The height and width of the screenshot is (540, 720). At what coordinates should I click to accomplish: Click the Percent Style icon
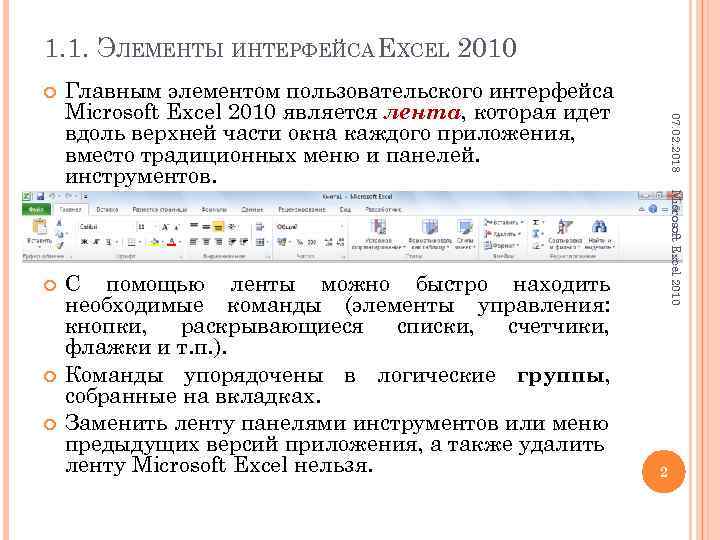[299, 242]
